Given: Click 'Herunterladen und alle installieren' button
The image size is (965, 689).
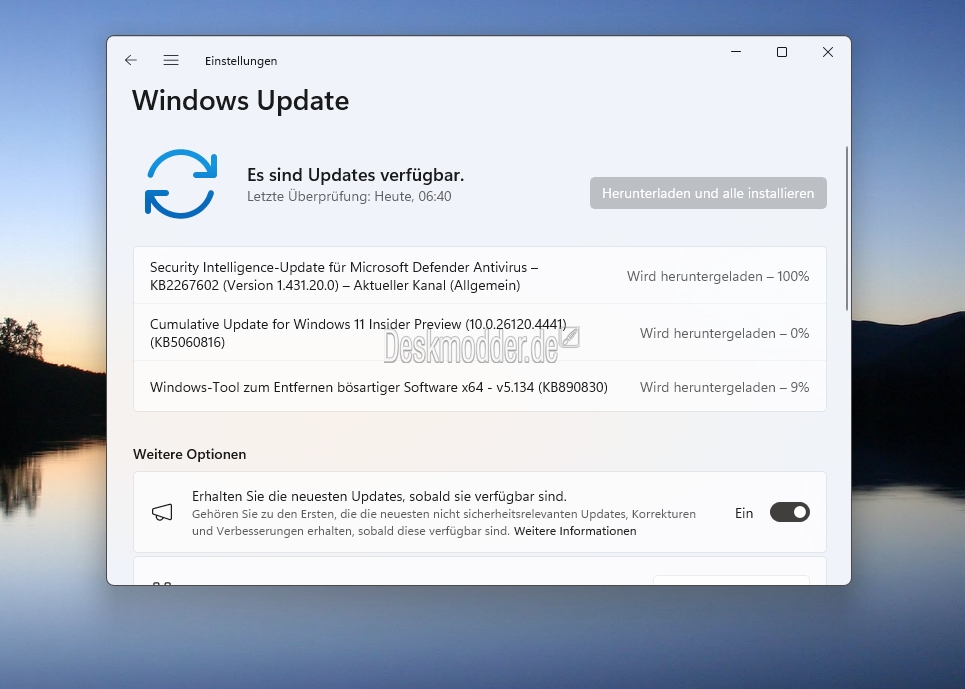Looking at the screenshot, I should coord(708,193).
